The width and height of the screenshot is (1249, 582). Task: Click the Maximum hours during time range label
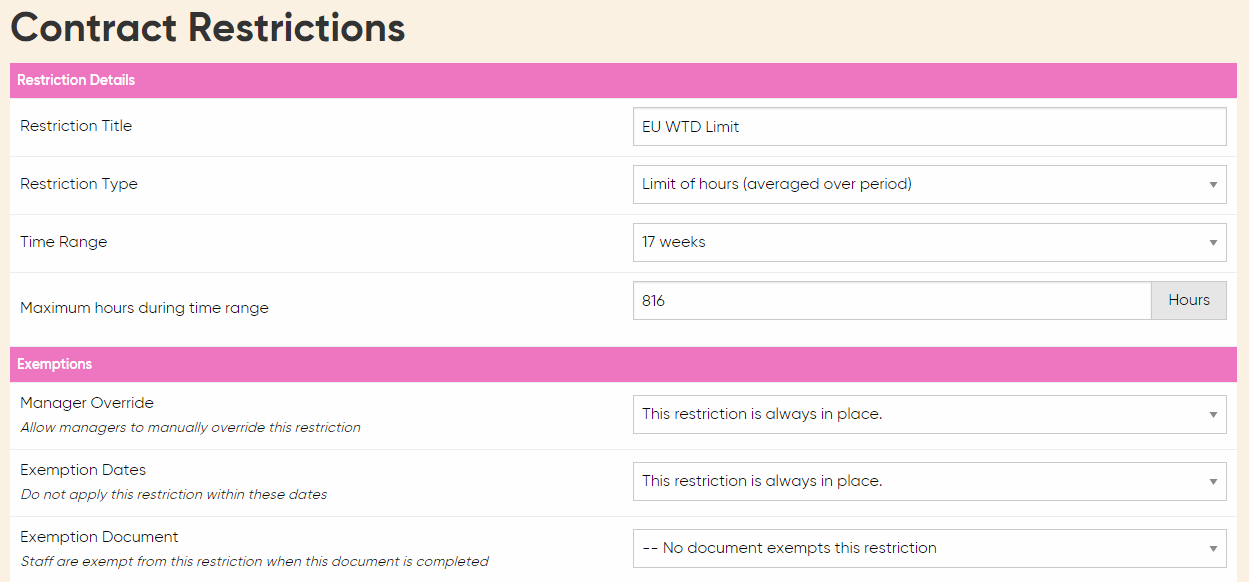point(144,308)
